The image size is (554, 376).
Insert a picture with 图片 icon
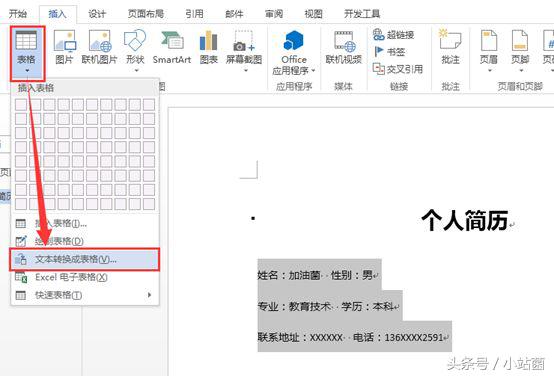[x=64, y=47]
